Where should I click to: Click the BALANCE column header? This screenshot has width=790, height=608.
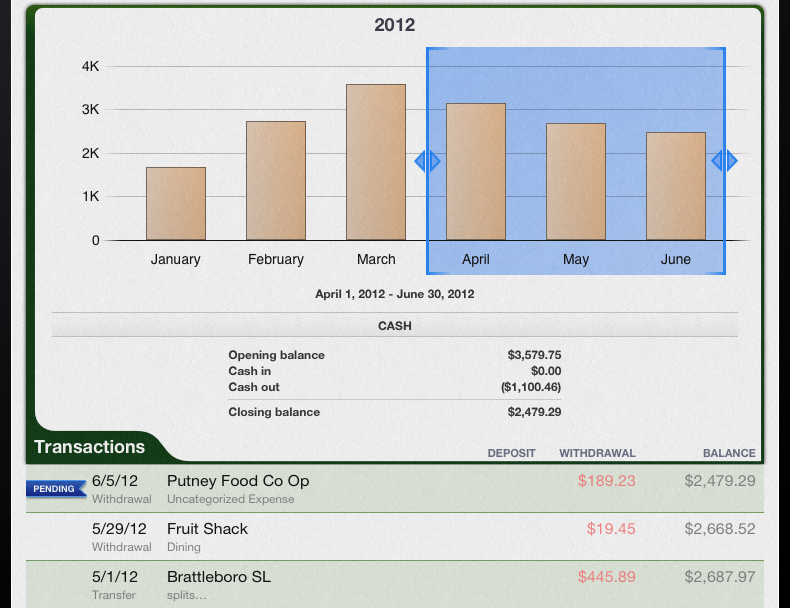click(x=728, y=453)
